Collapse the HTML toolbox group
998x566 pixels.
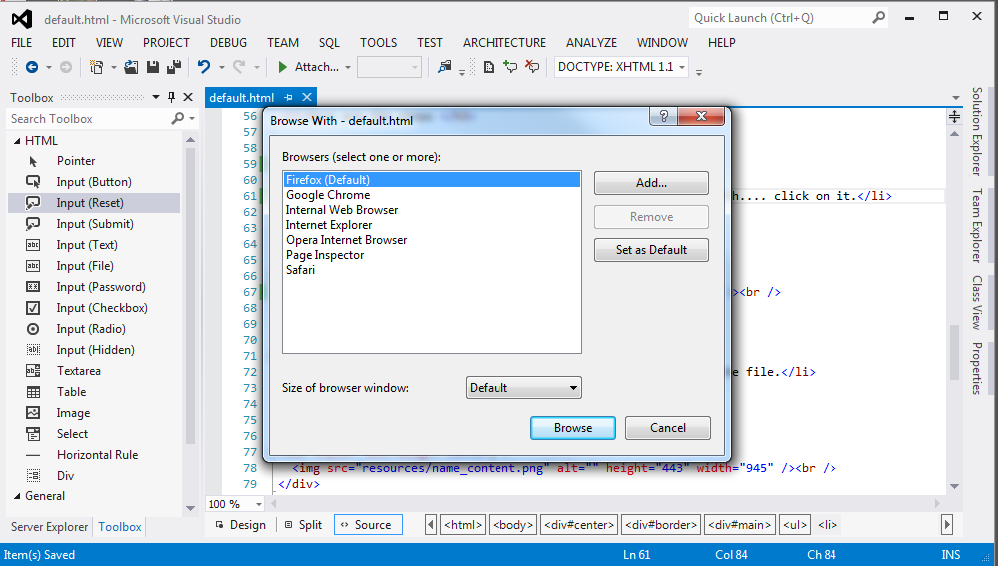16,141
